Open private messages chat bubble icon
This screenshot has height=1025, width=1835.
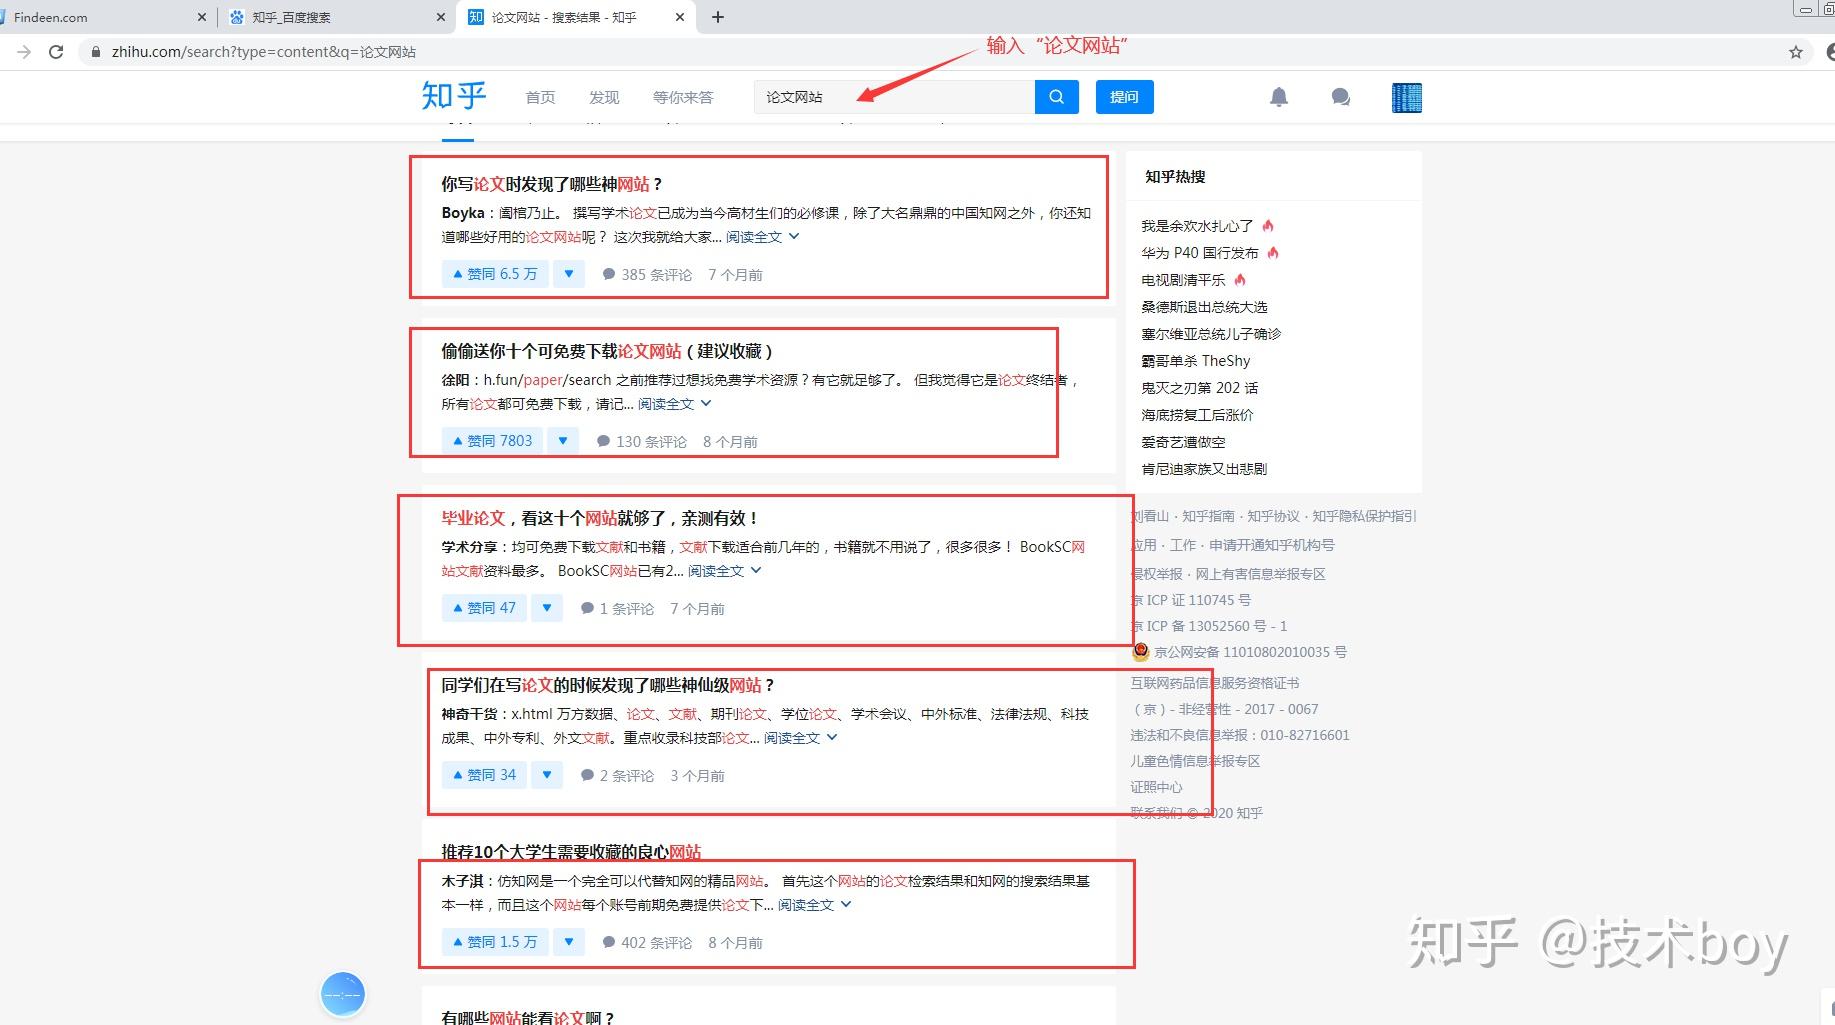point(1341,97)
